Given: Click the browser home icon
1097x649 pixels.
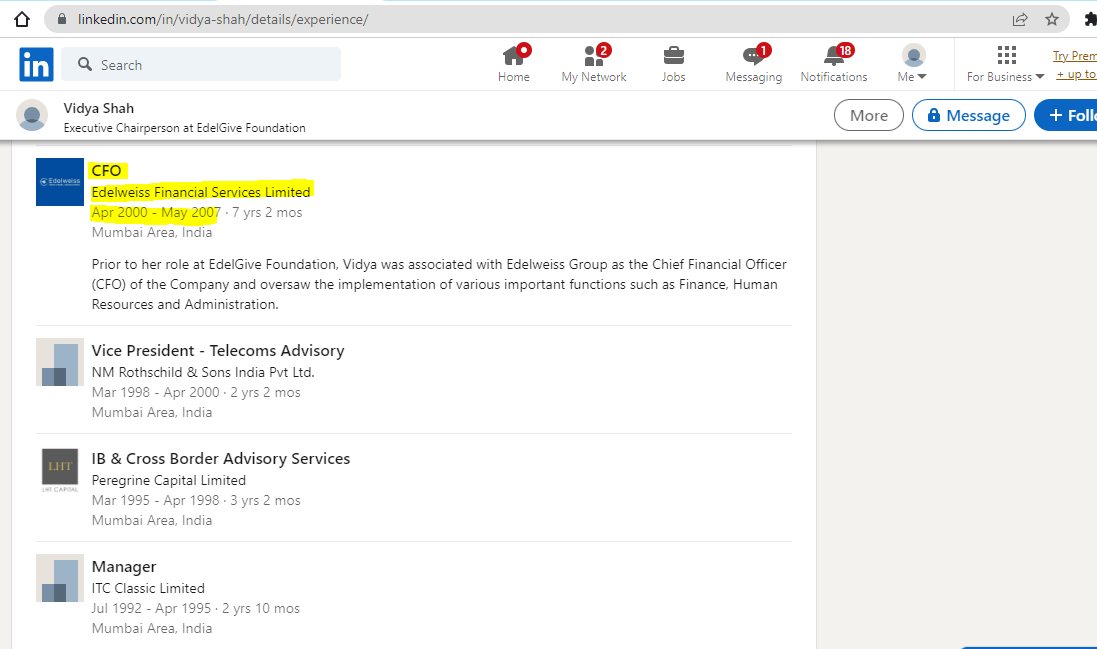Looking at the screenshot, I should [22, 19].
